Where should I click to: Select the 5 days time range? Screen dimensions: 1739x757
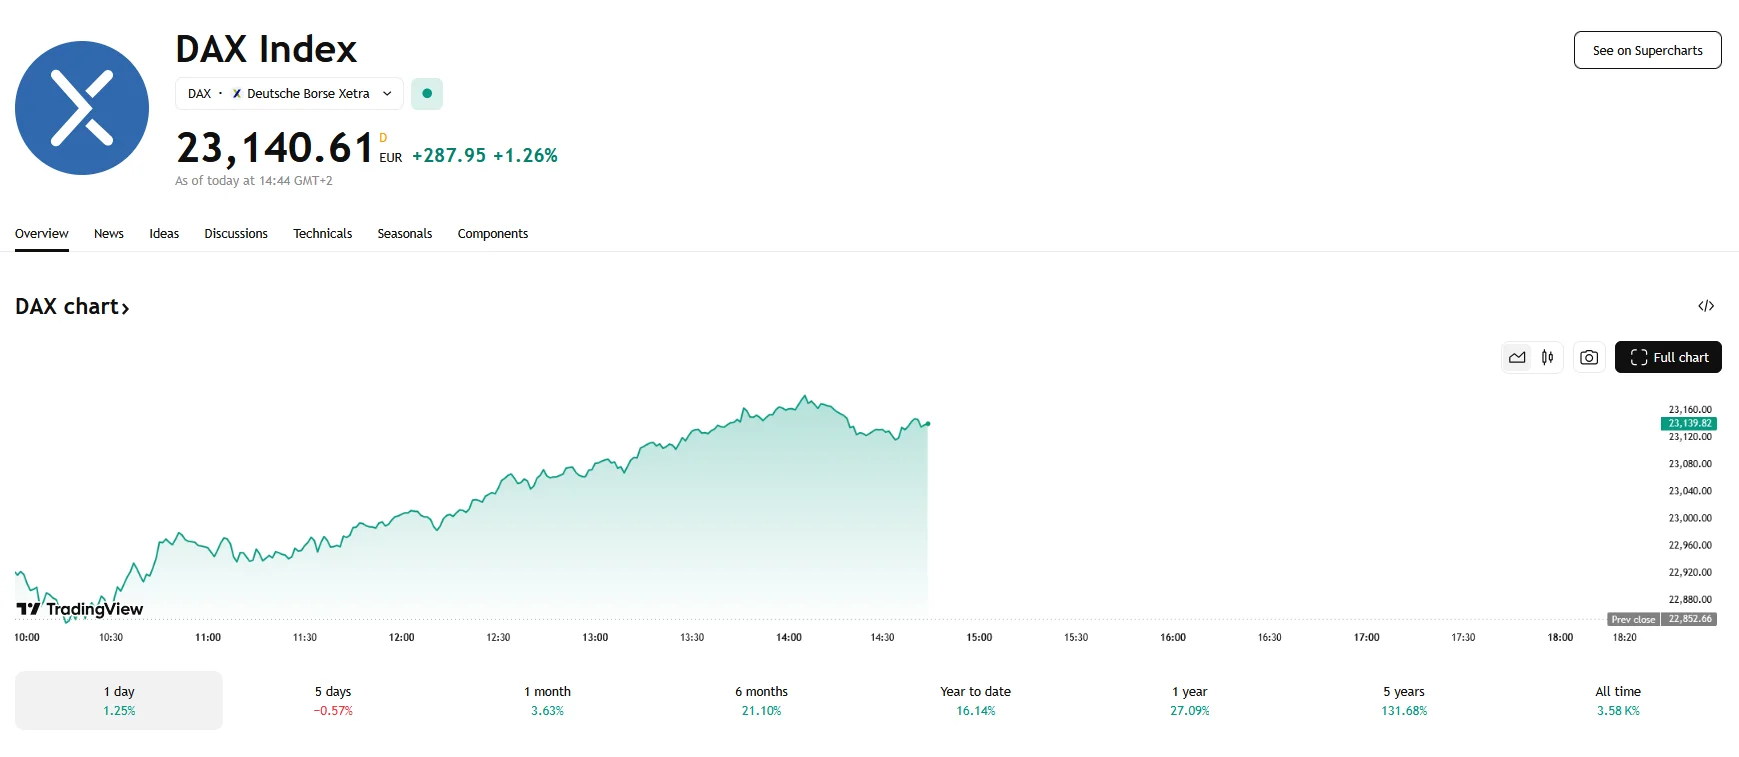coord(334,700)
